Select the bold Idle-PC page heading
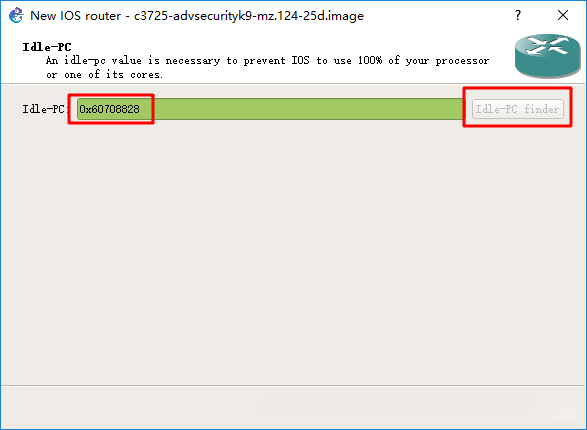 pyautogui.click(x=47, y=47)
